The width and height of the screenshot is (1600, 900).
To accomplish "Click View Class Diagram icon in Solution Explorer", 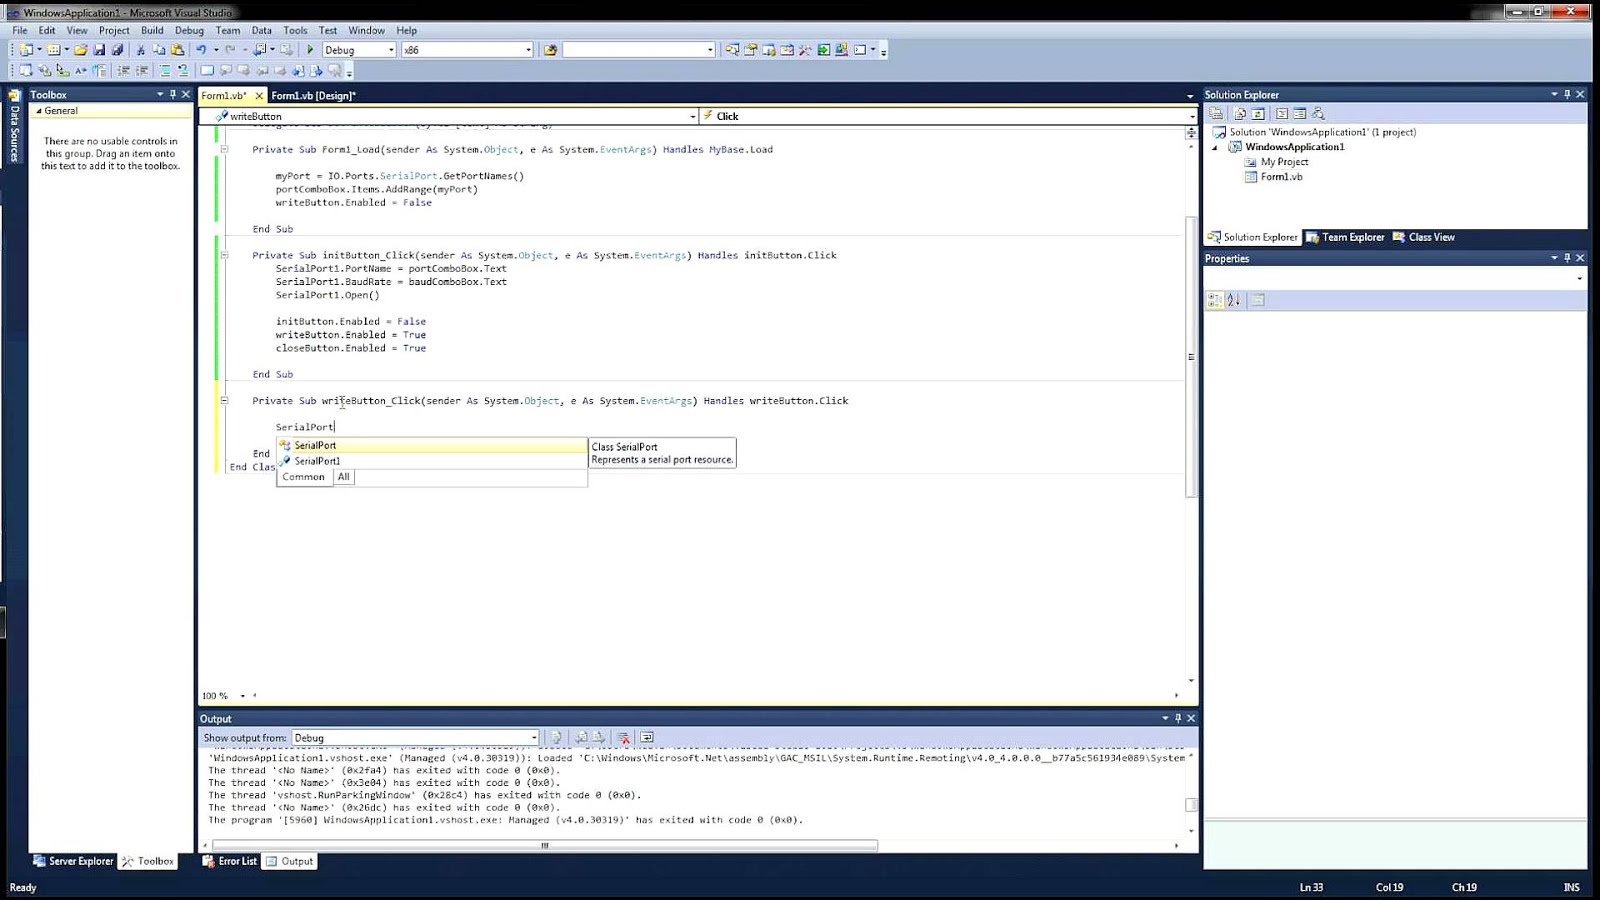I will (x=1318, y=114).
